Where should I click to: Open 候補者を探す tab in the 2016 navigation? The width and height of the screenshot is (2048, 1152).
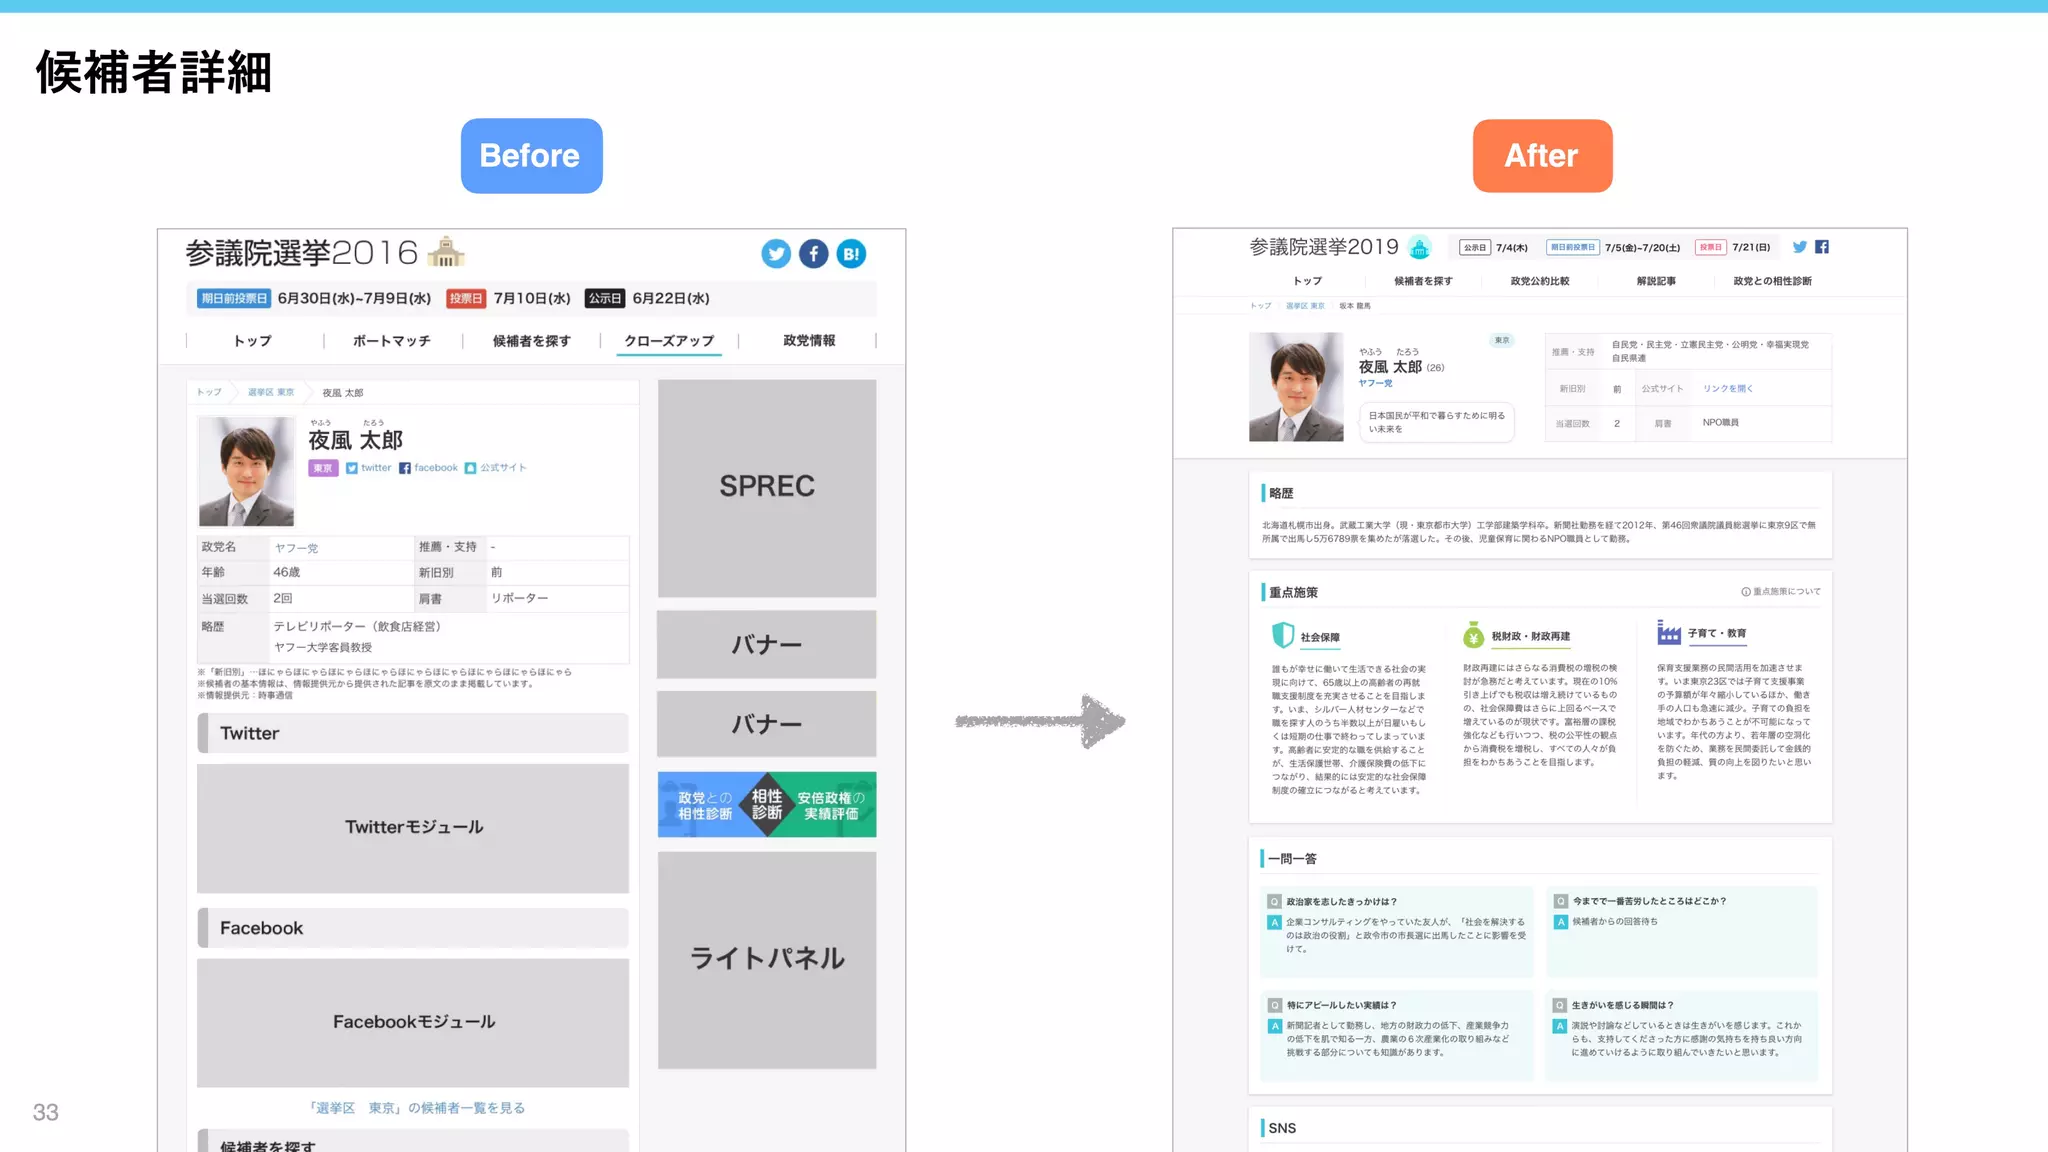[x=532, y=341]
